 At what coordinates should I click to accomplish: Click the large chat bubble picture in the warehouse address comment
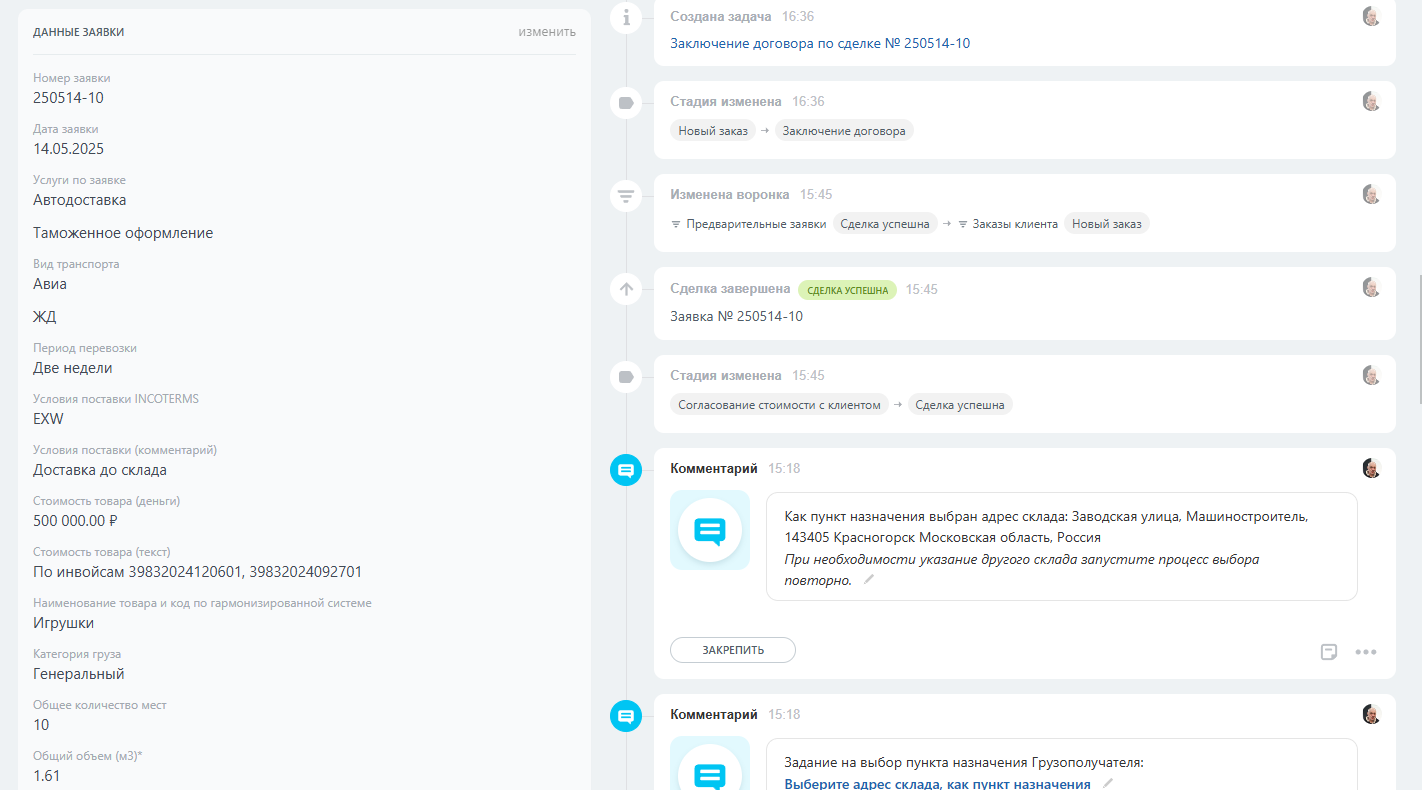[710, 530]
